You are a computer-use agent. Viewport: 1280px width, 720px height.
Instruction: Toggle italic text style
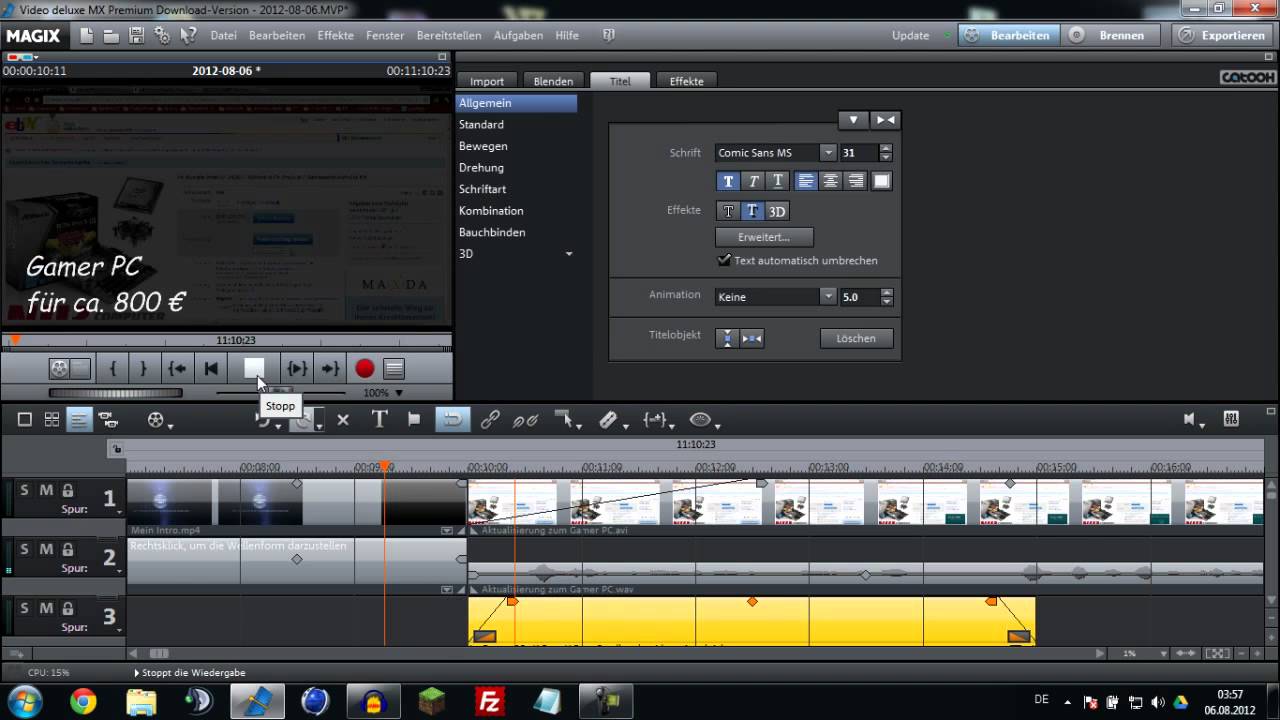(753, 181)
